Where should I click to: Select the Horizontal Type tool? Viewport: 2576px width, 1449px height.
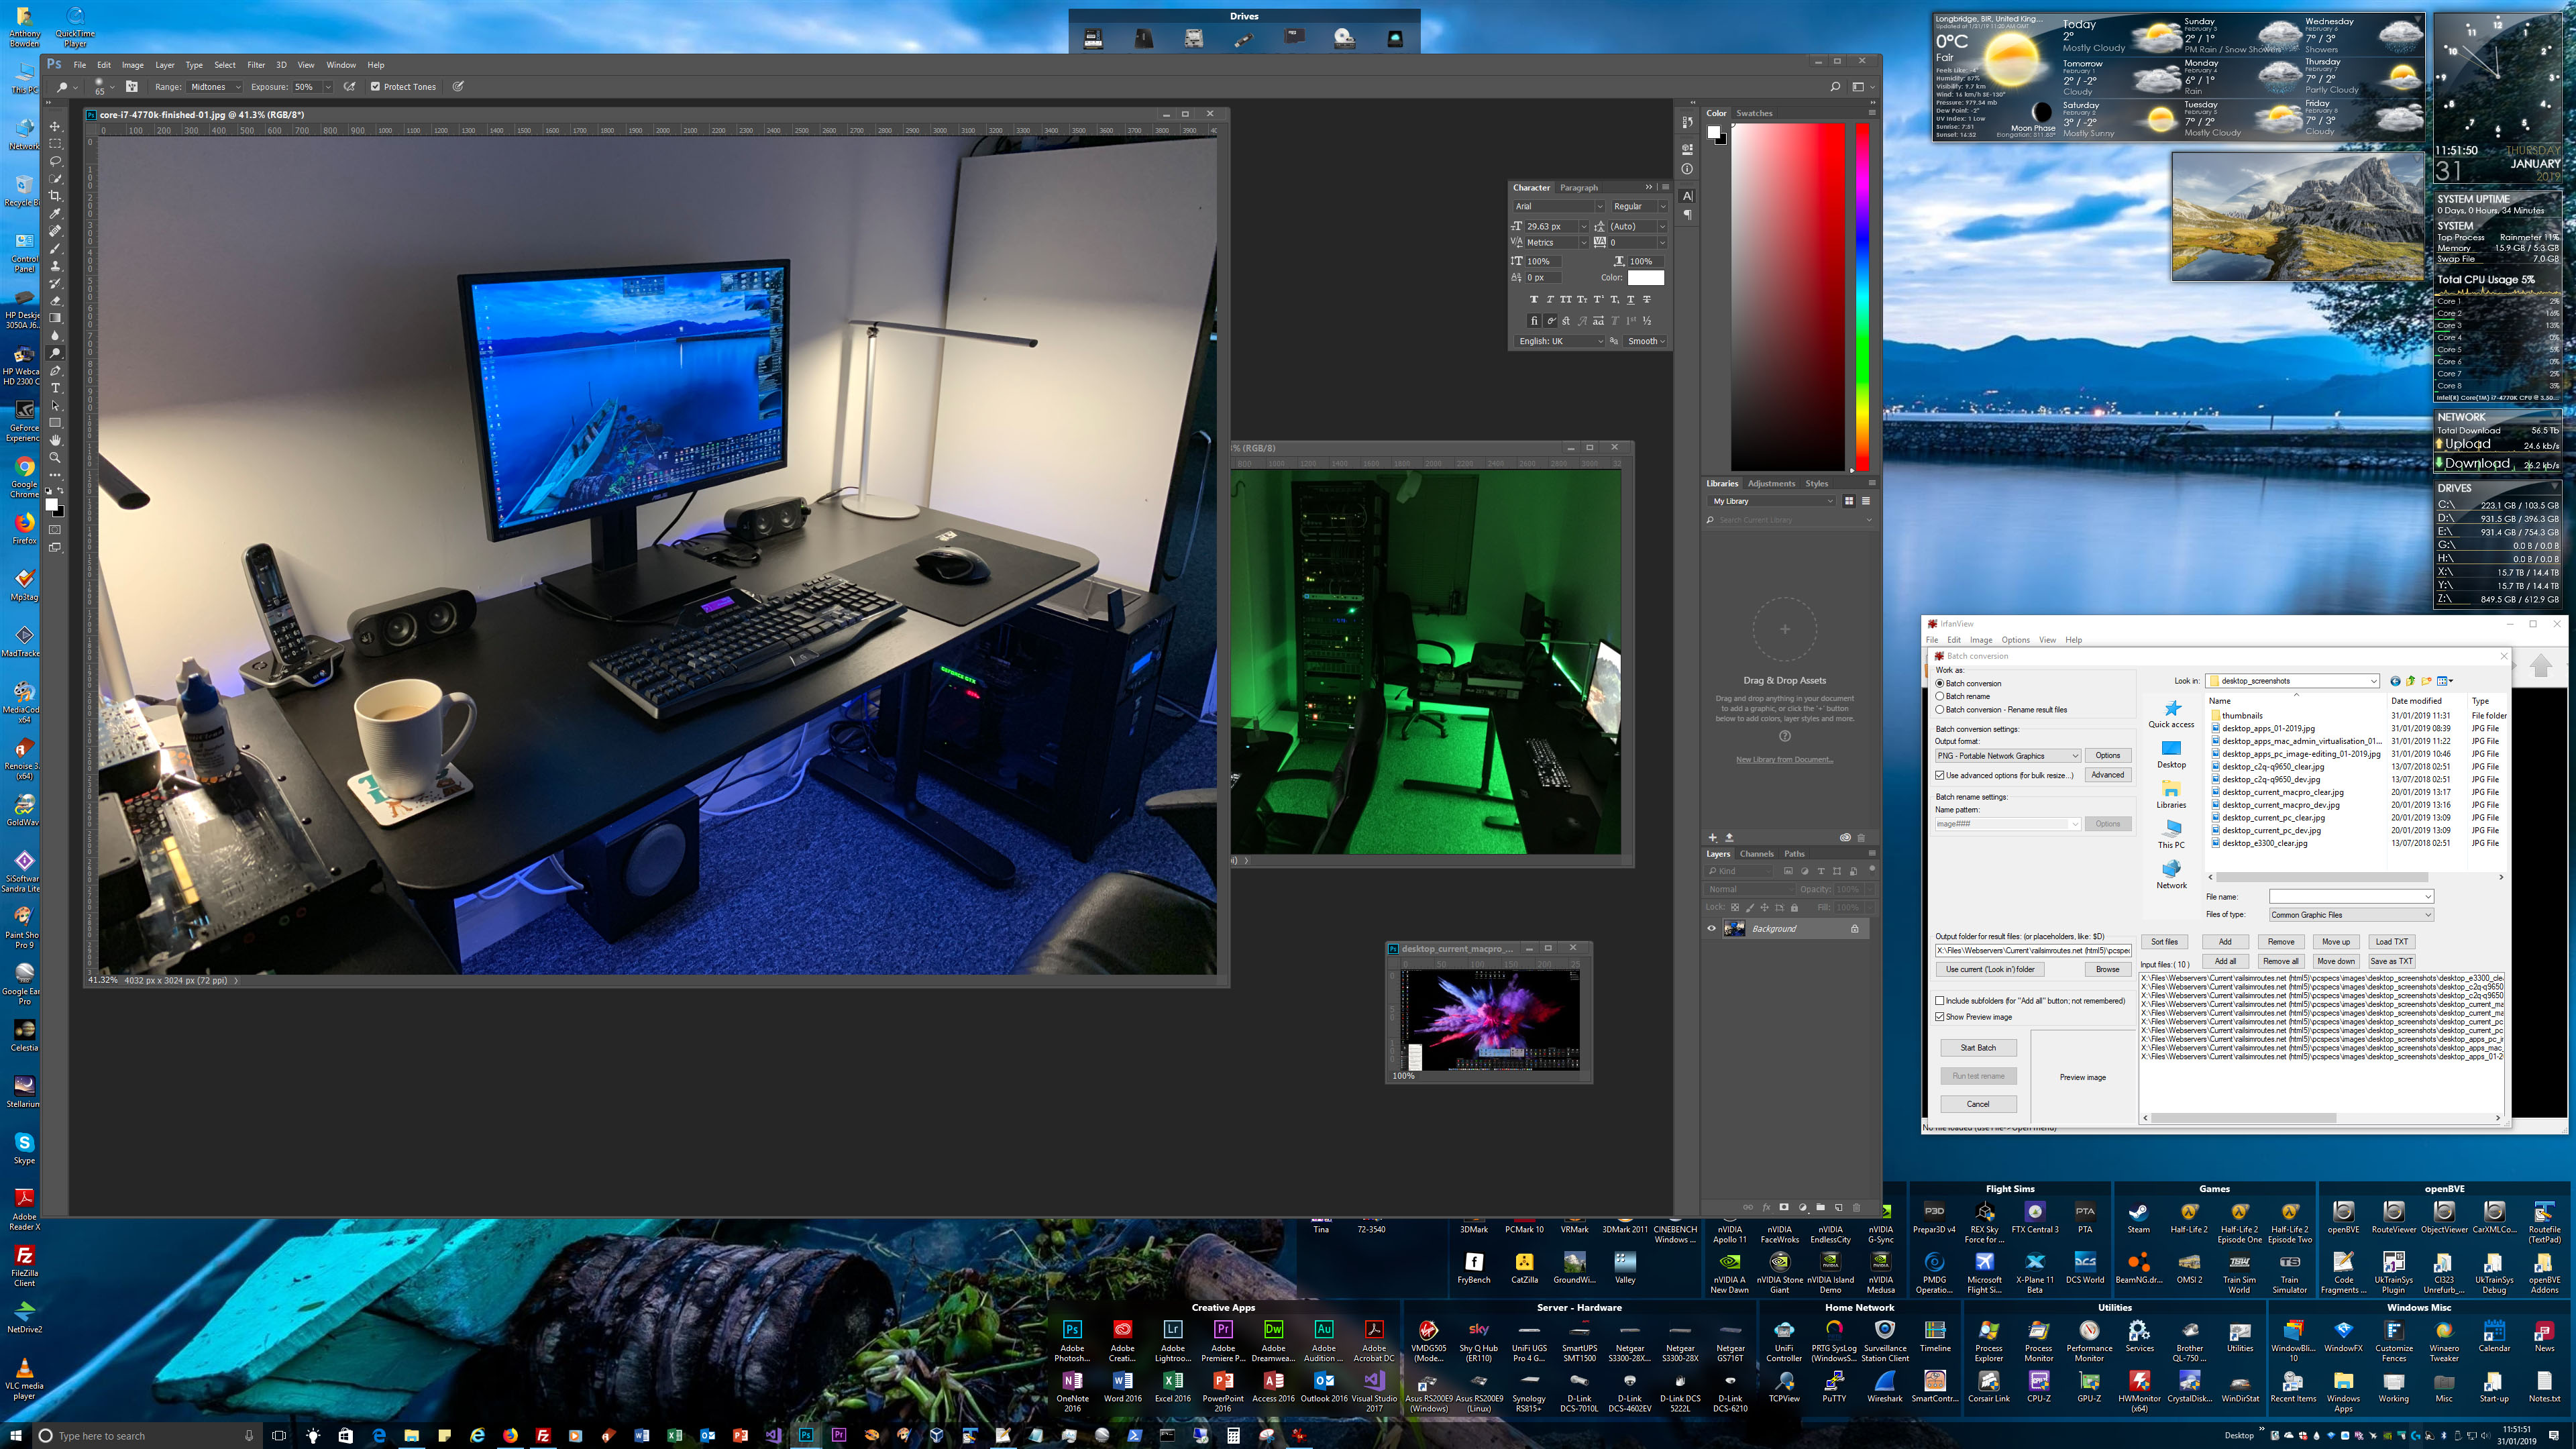55,388
